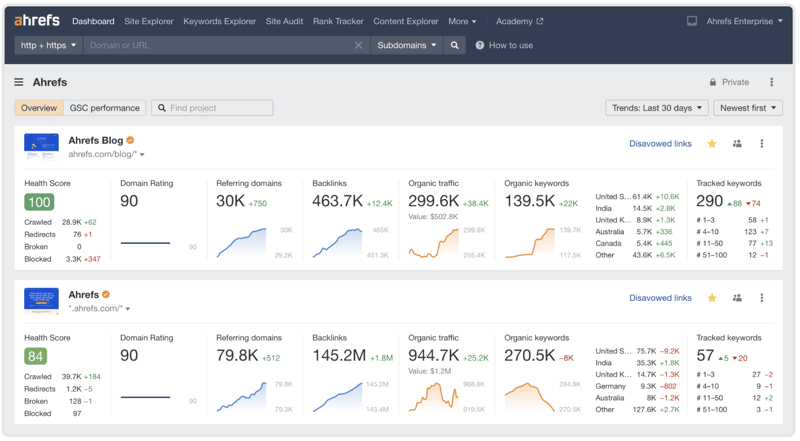The height and width of the screenshot is (441, 800).
Task: Click Ahrefs referring domains 79.8K value
Action: (x=237, y=355)
